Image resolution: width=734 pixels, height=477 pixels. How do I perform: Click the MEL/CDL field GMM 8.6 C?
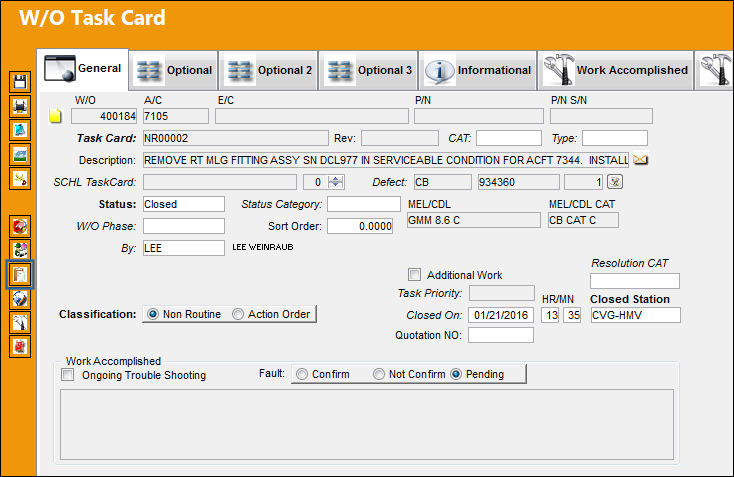[474, 220]
